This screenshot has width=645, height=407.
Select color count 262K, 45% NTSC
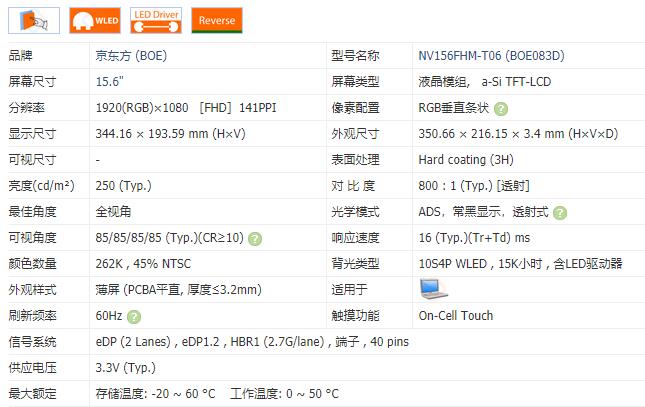pyautogui.click(x=143, y=263)
